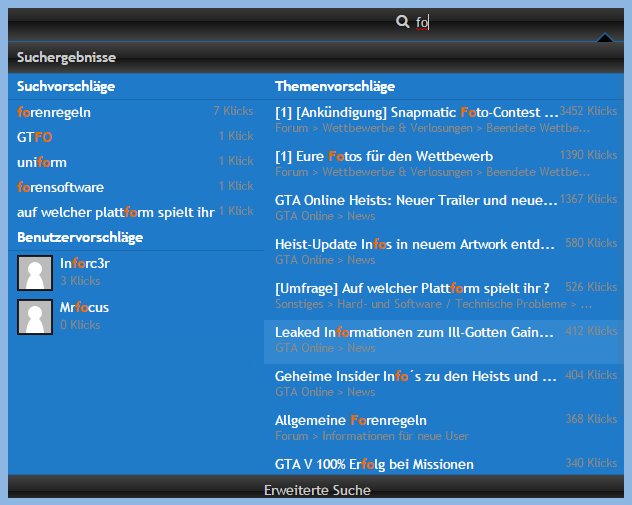
Task: Open 'Heist-Update Infos in neuem Artwork' thread
Action: point(414,244)
